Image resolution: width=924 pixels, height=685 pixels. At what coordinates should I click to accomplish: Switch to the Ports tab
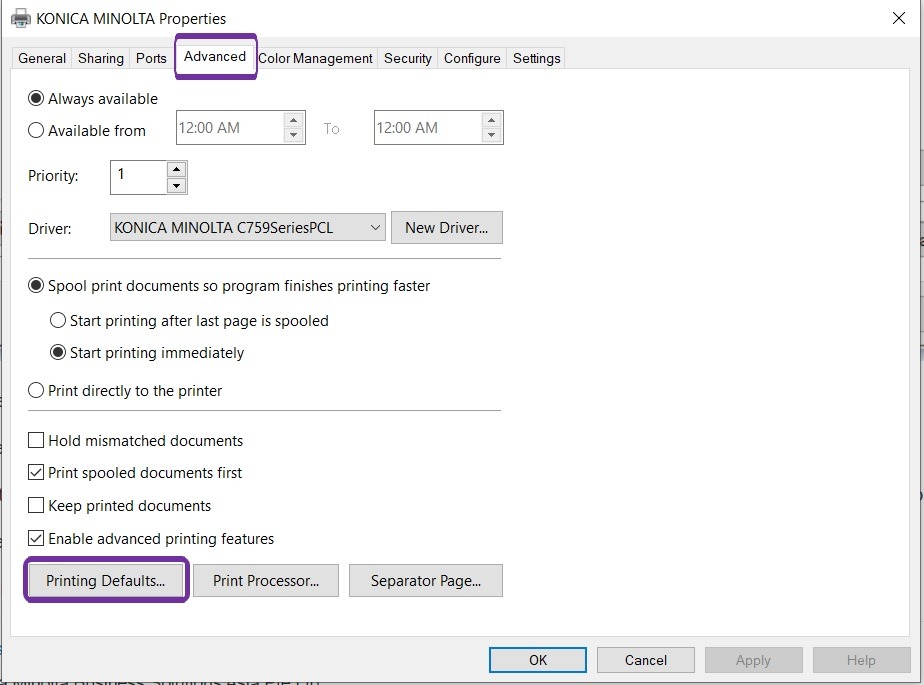point(151,58)
